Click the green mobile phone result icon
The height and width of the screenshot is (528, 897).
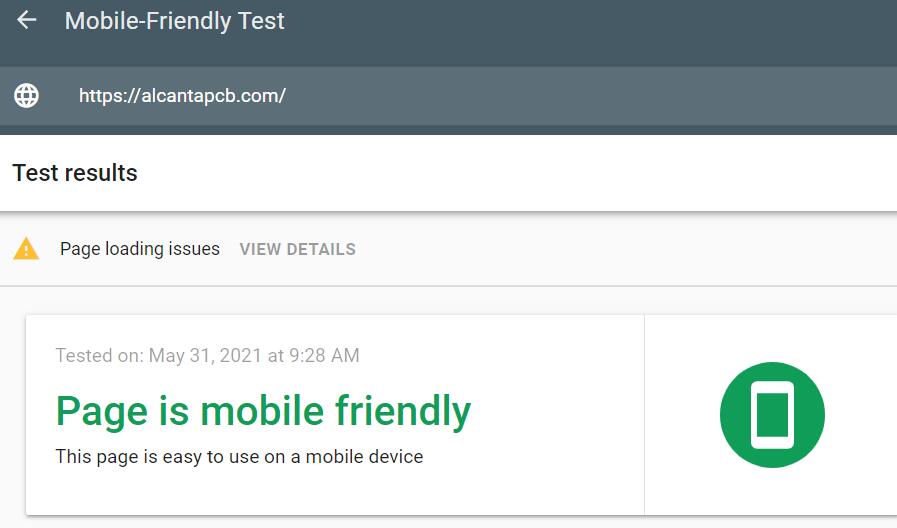(x=772, y=415)
